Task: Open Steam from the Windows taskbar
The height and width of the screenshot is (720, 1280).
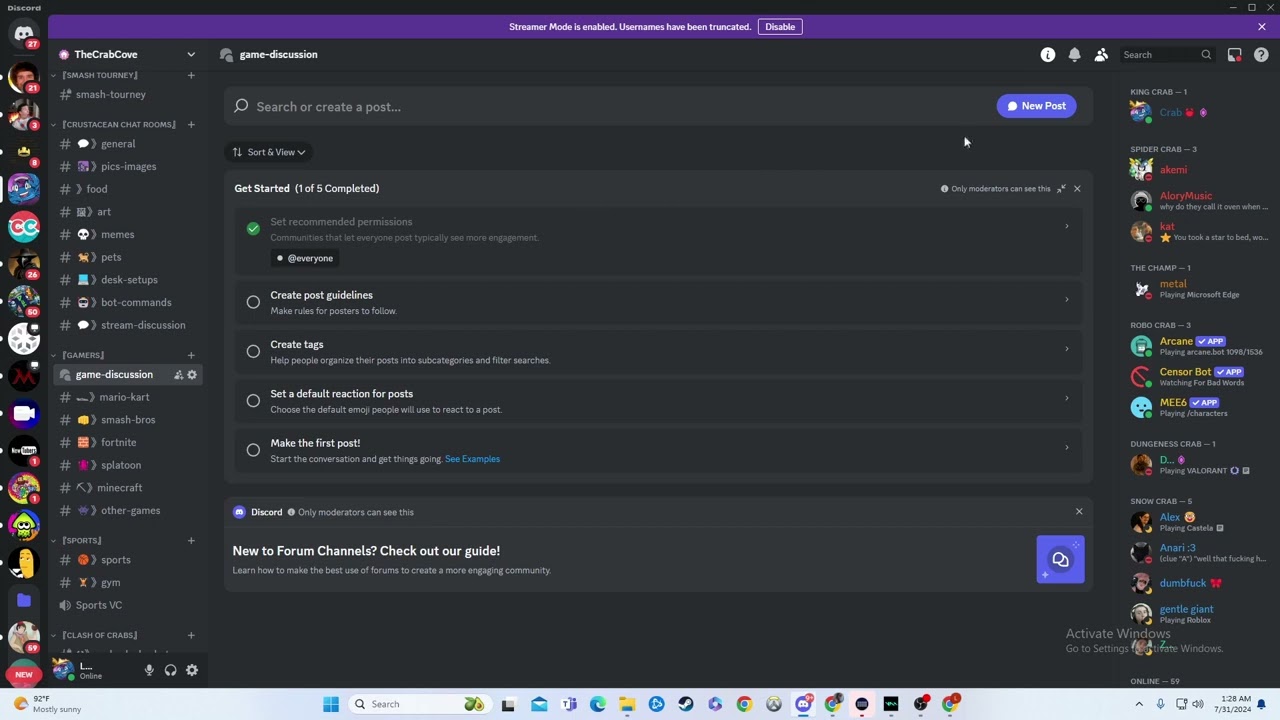Action: pyautogui.click(x=686, y=704)
